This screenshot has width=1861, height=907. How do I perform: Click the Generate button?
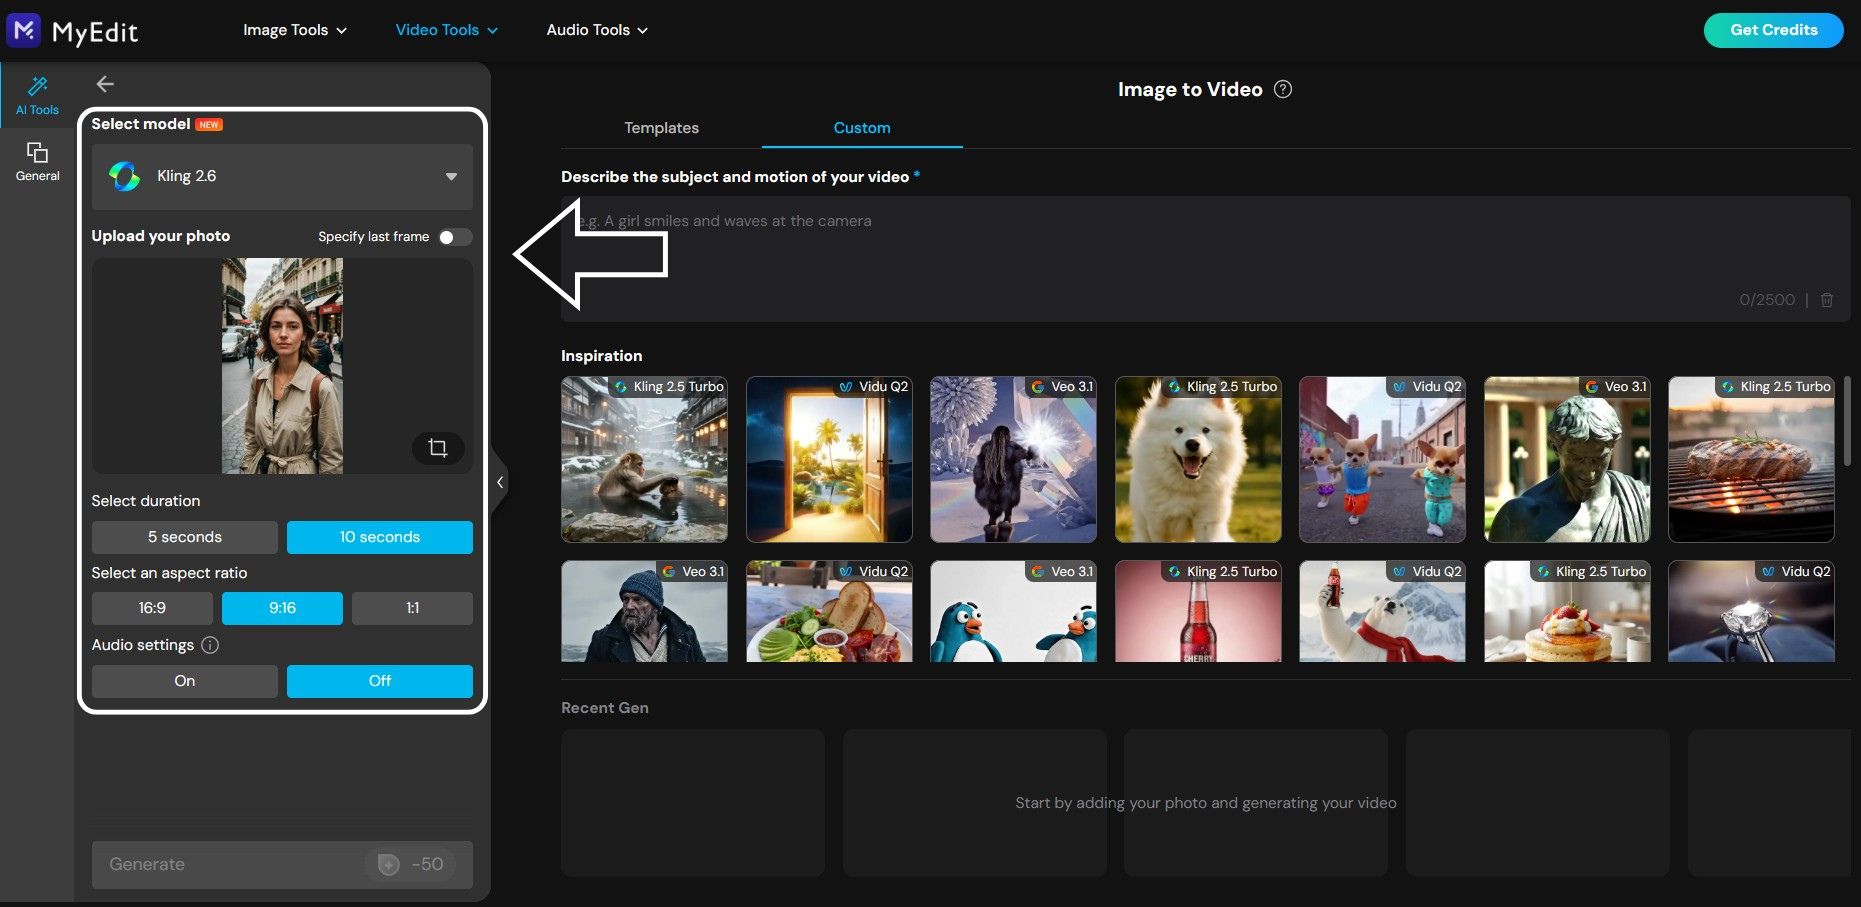coord(282,864)
